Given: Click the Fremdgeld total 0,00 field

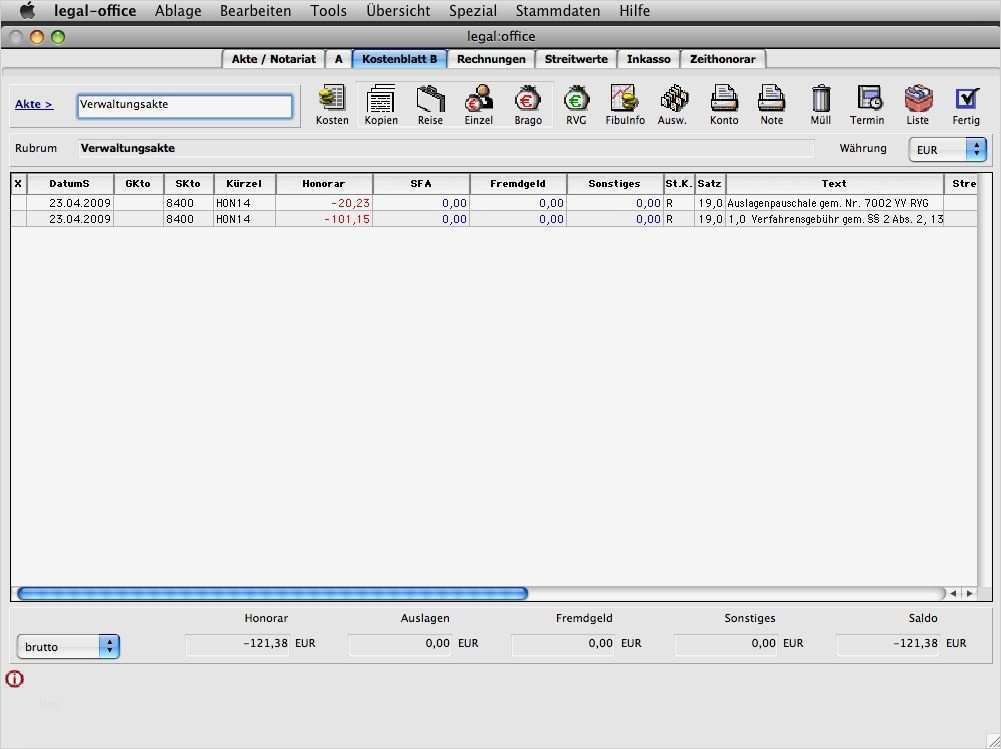Looking at the screenshot, I should pos(564,644).
